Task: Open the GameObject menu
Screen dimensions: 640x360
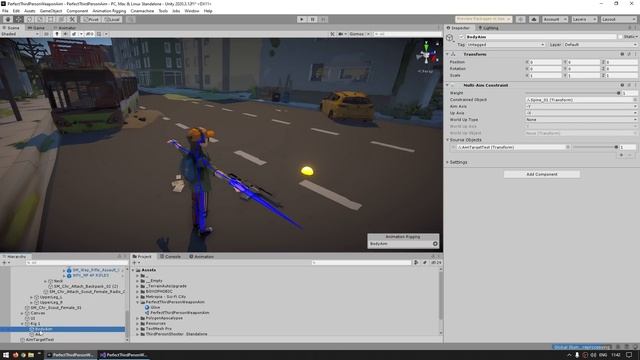Action: (x=51, y=11)
